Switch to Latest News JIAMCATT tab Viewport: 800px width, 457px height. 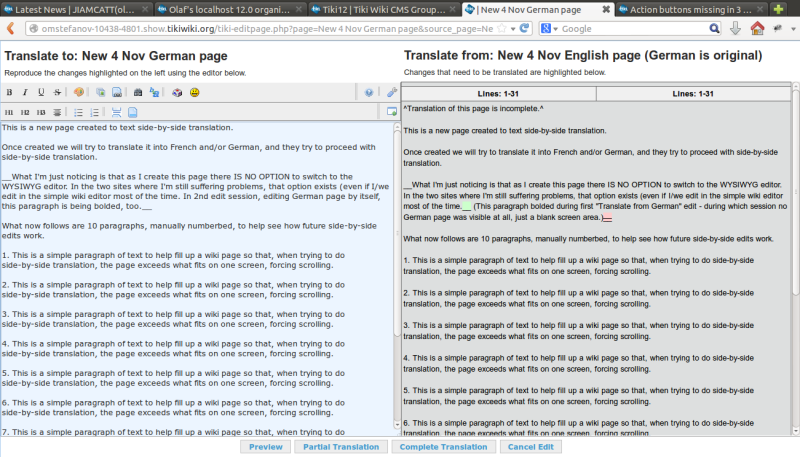pos(75,9)
